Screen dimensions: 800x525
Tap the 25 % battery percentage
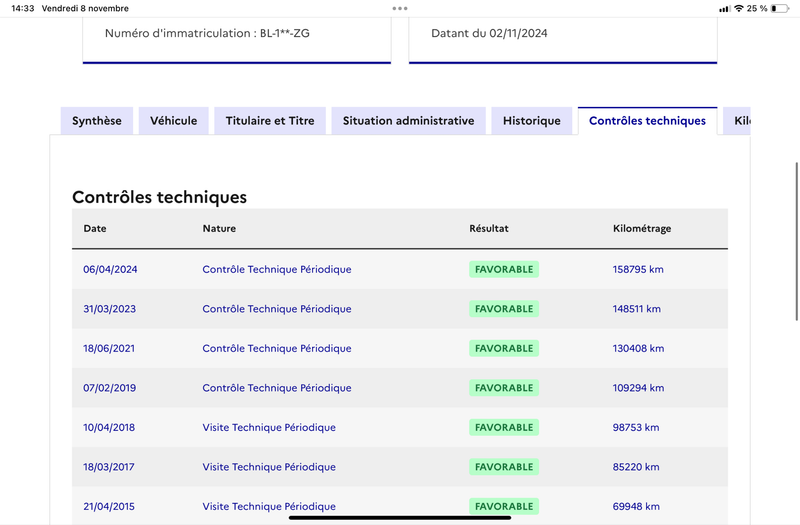tap(757, 8)
